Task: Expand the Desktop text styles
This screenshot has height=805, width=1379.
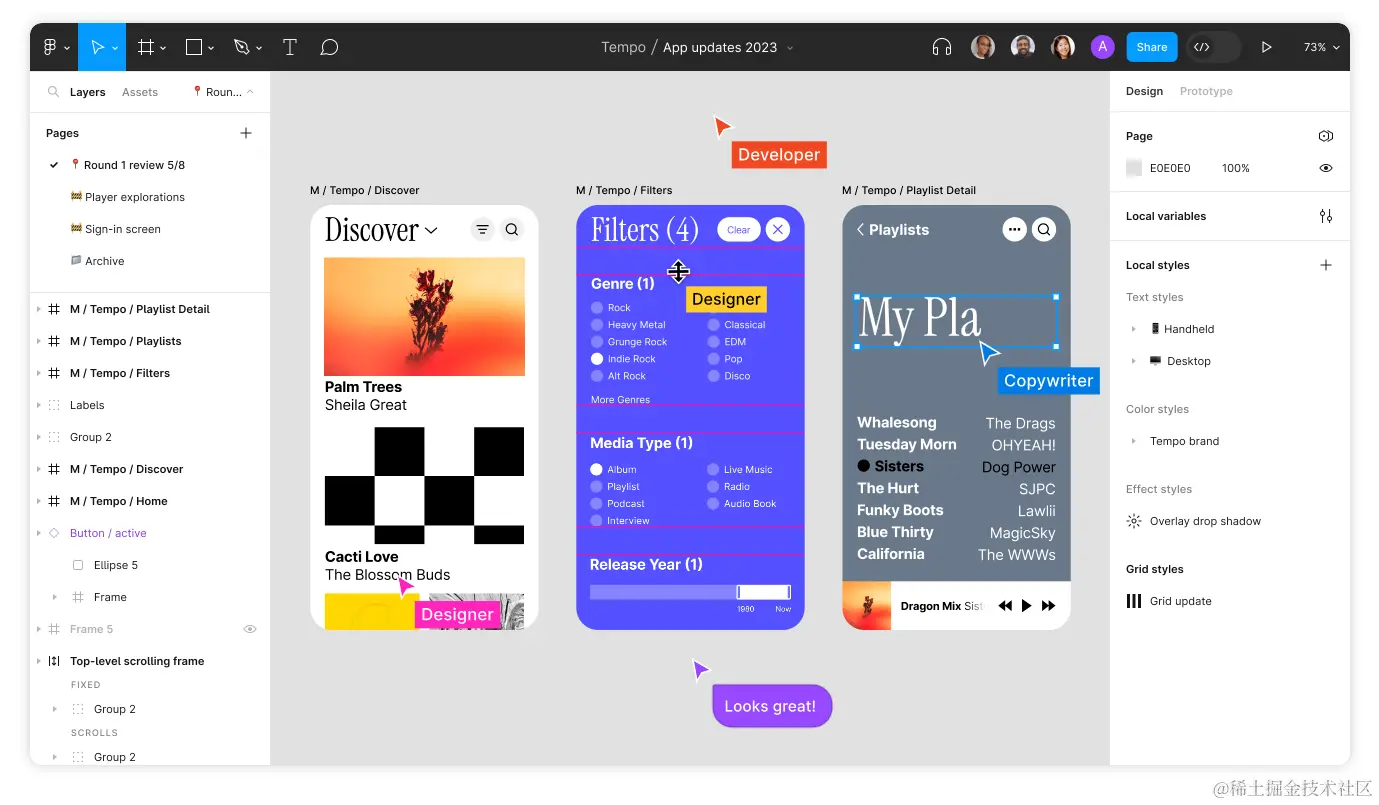Action: pyautogui.click(x=1133, y=361)
